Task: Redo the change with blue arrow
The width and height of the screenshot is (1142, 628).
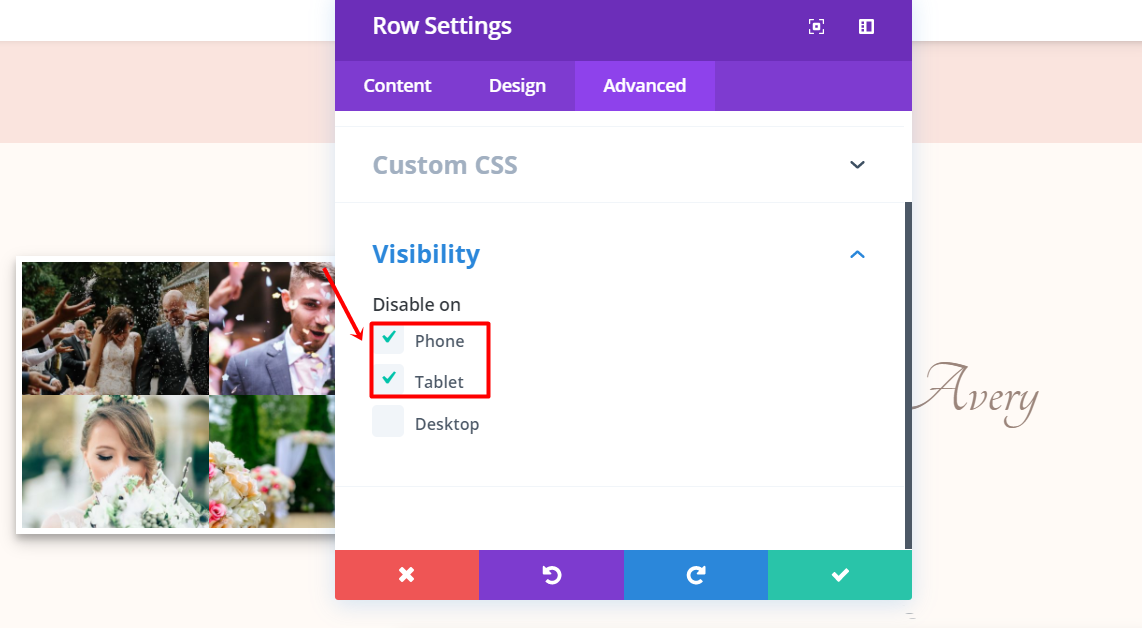Action: coord(696,574)
